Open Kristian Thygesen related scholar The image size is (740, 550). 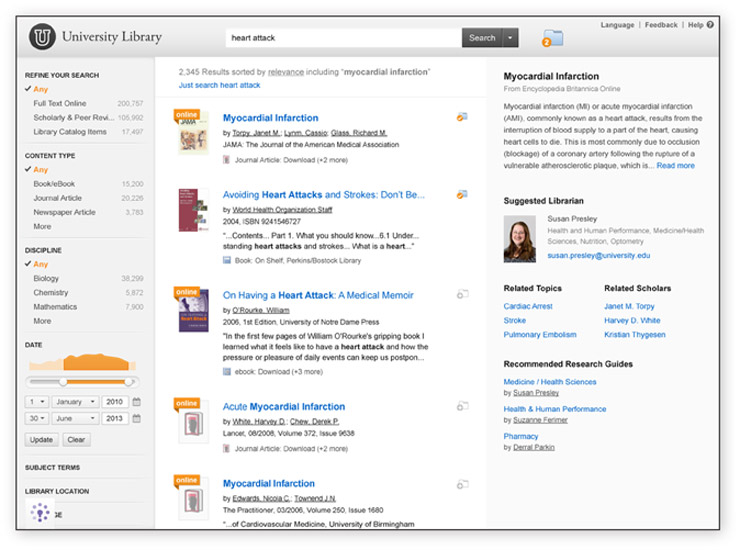635,334
